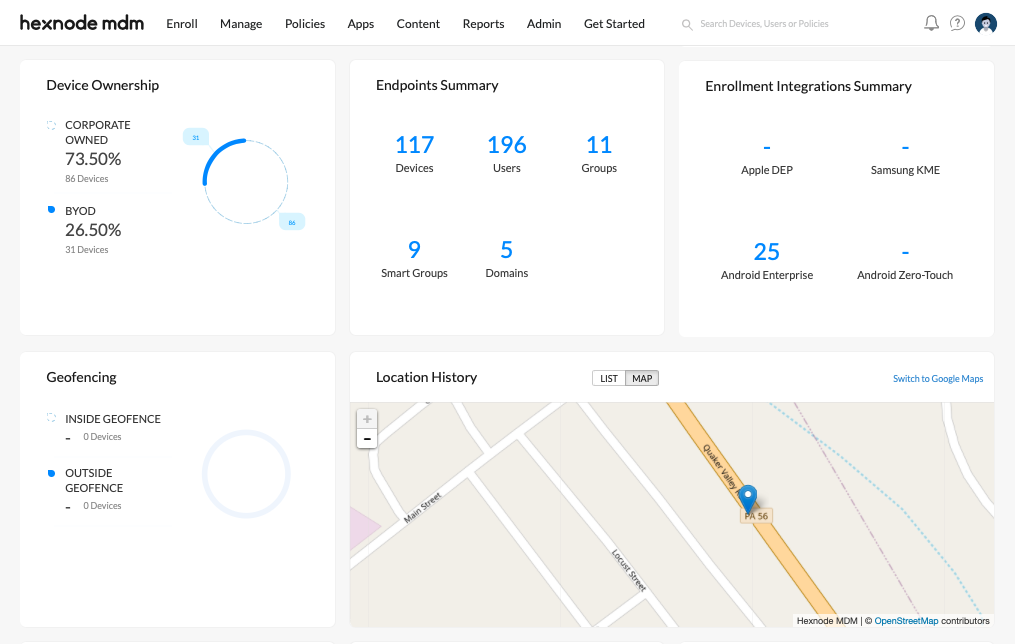Viewport: 1015px width, 644px height.
Task: Click the hexnode mdm logo
Action: [82, 23]
